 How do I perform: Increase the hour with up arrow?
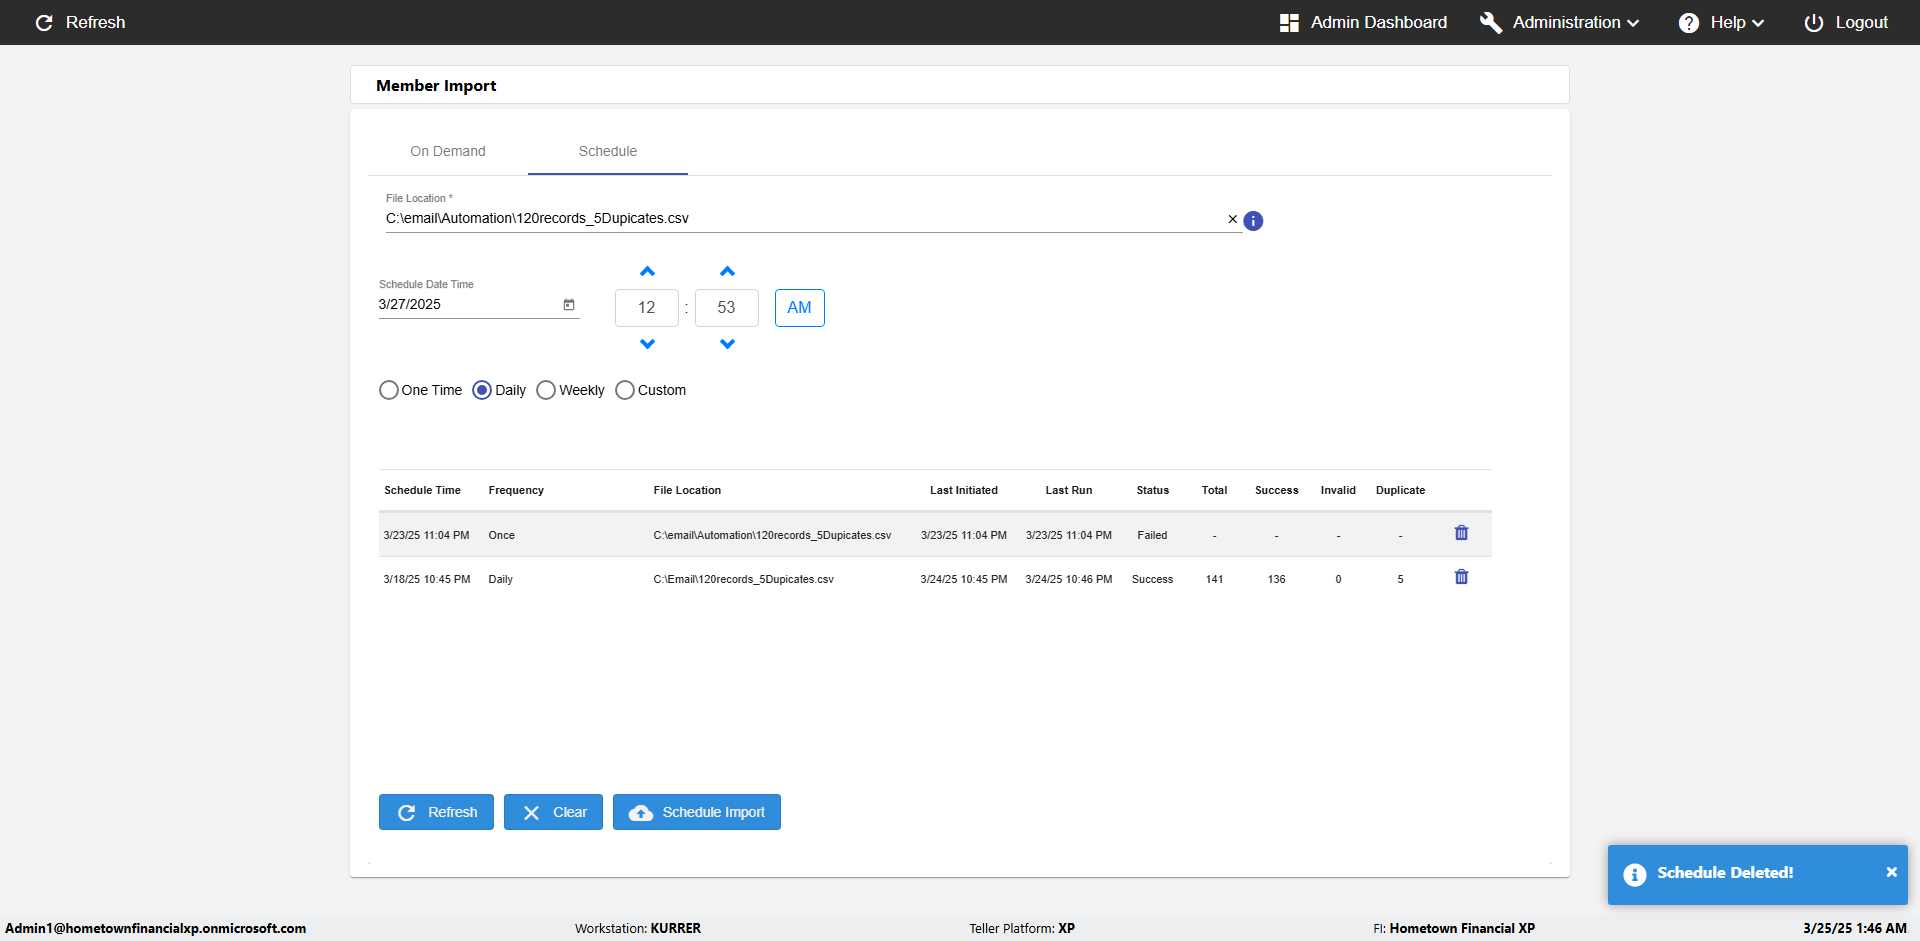647,272
